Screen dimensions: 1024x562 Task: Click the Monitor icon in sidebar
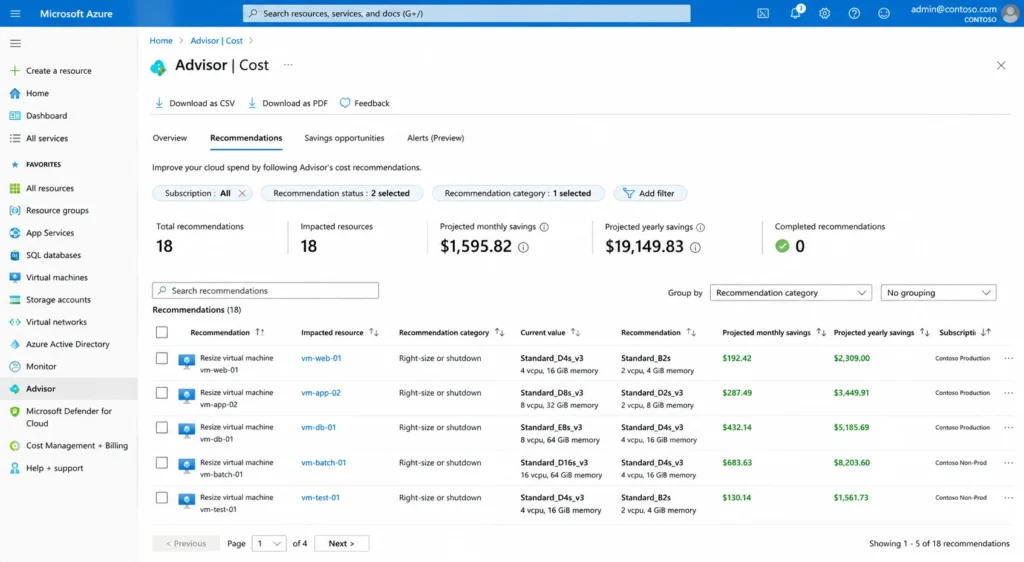15,366
